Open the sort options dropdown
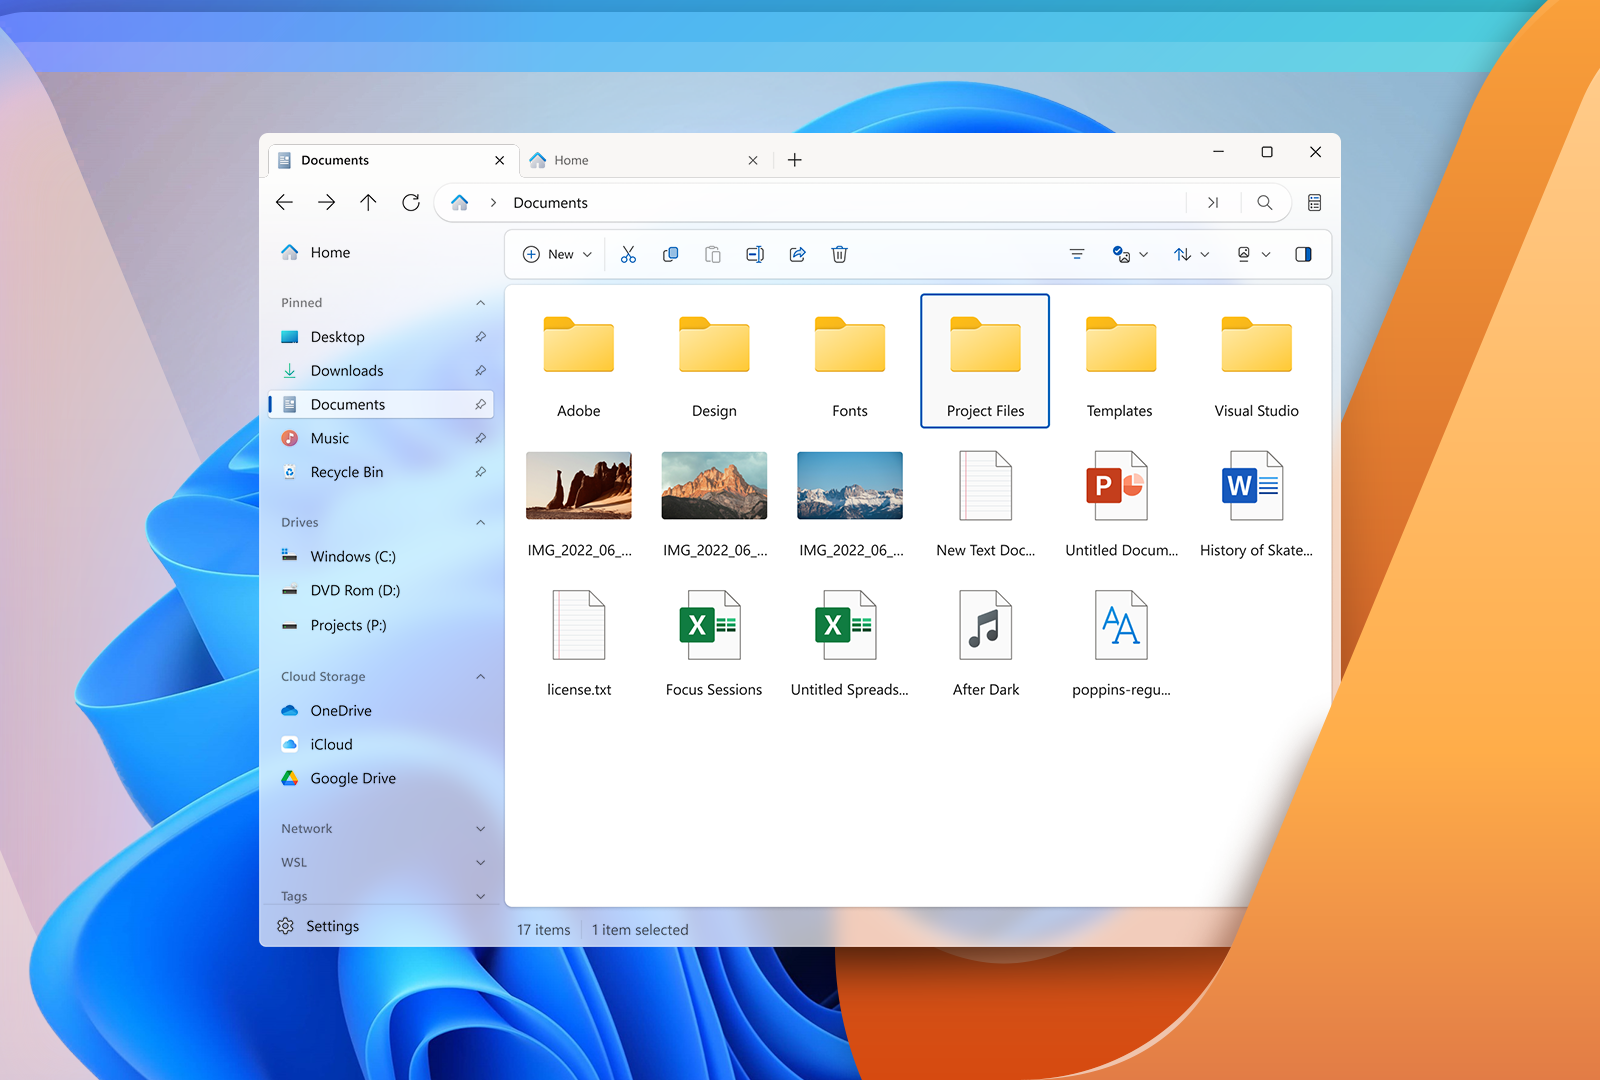 (1191, 255)
